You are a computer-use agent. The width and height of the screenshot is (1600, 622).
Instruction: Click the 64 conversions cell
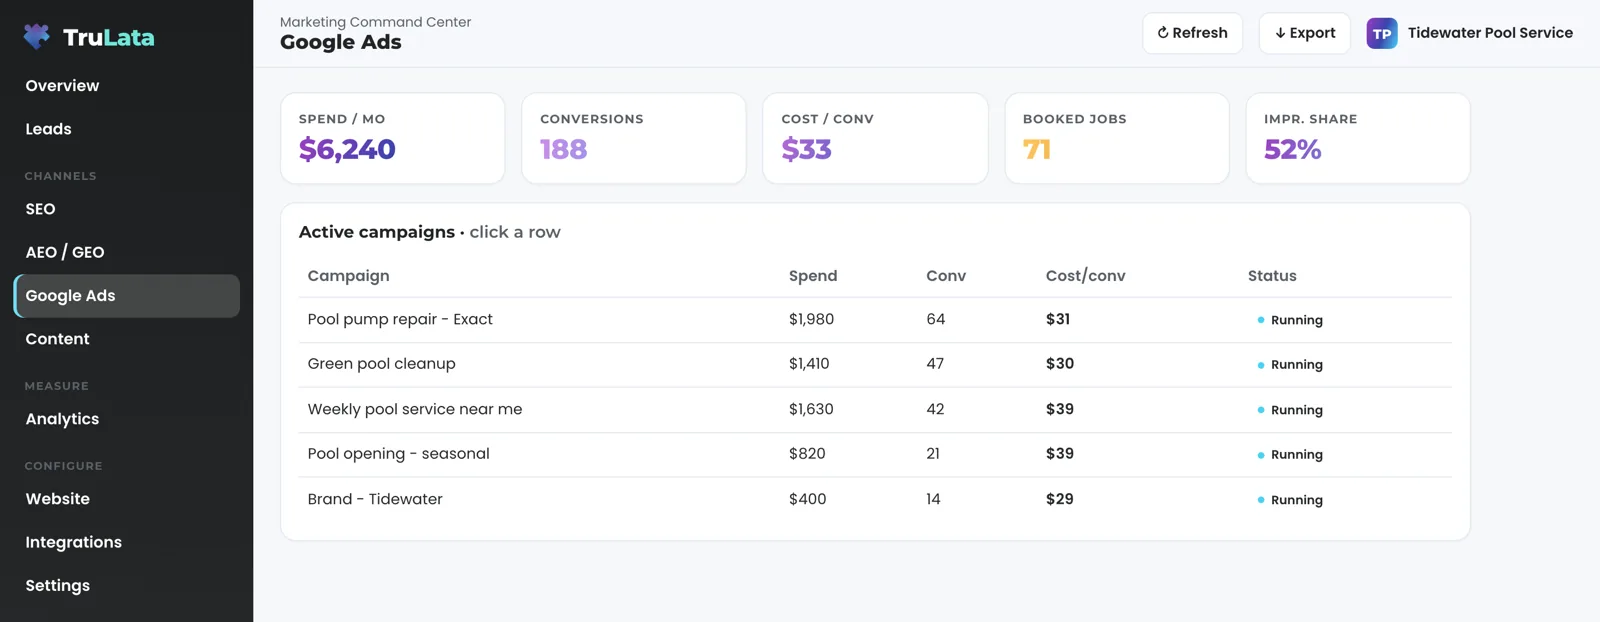[936, 319]
